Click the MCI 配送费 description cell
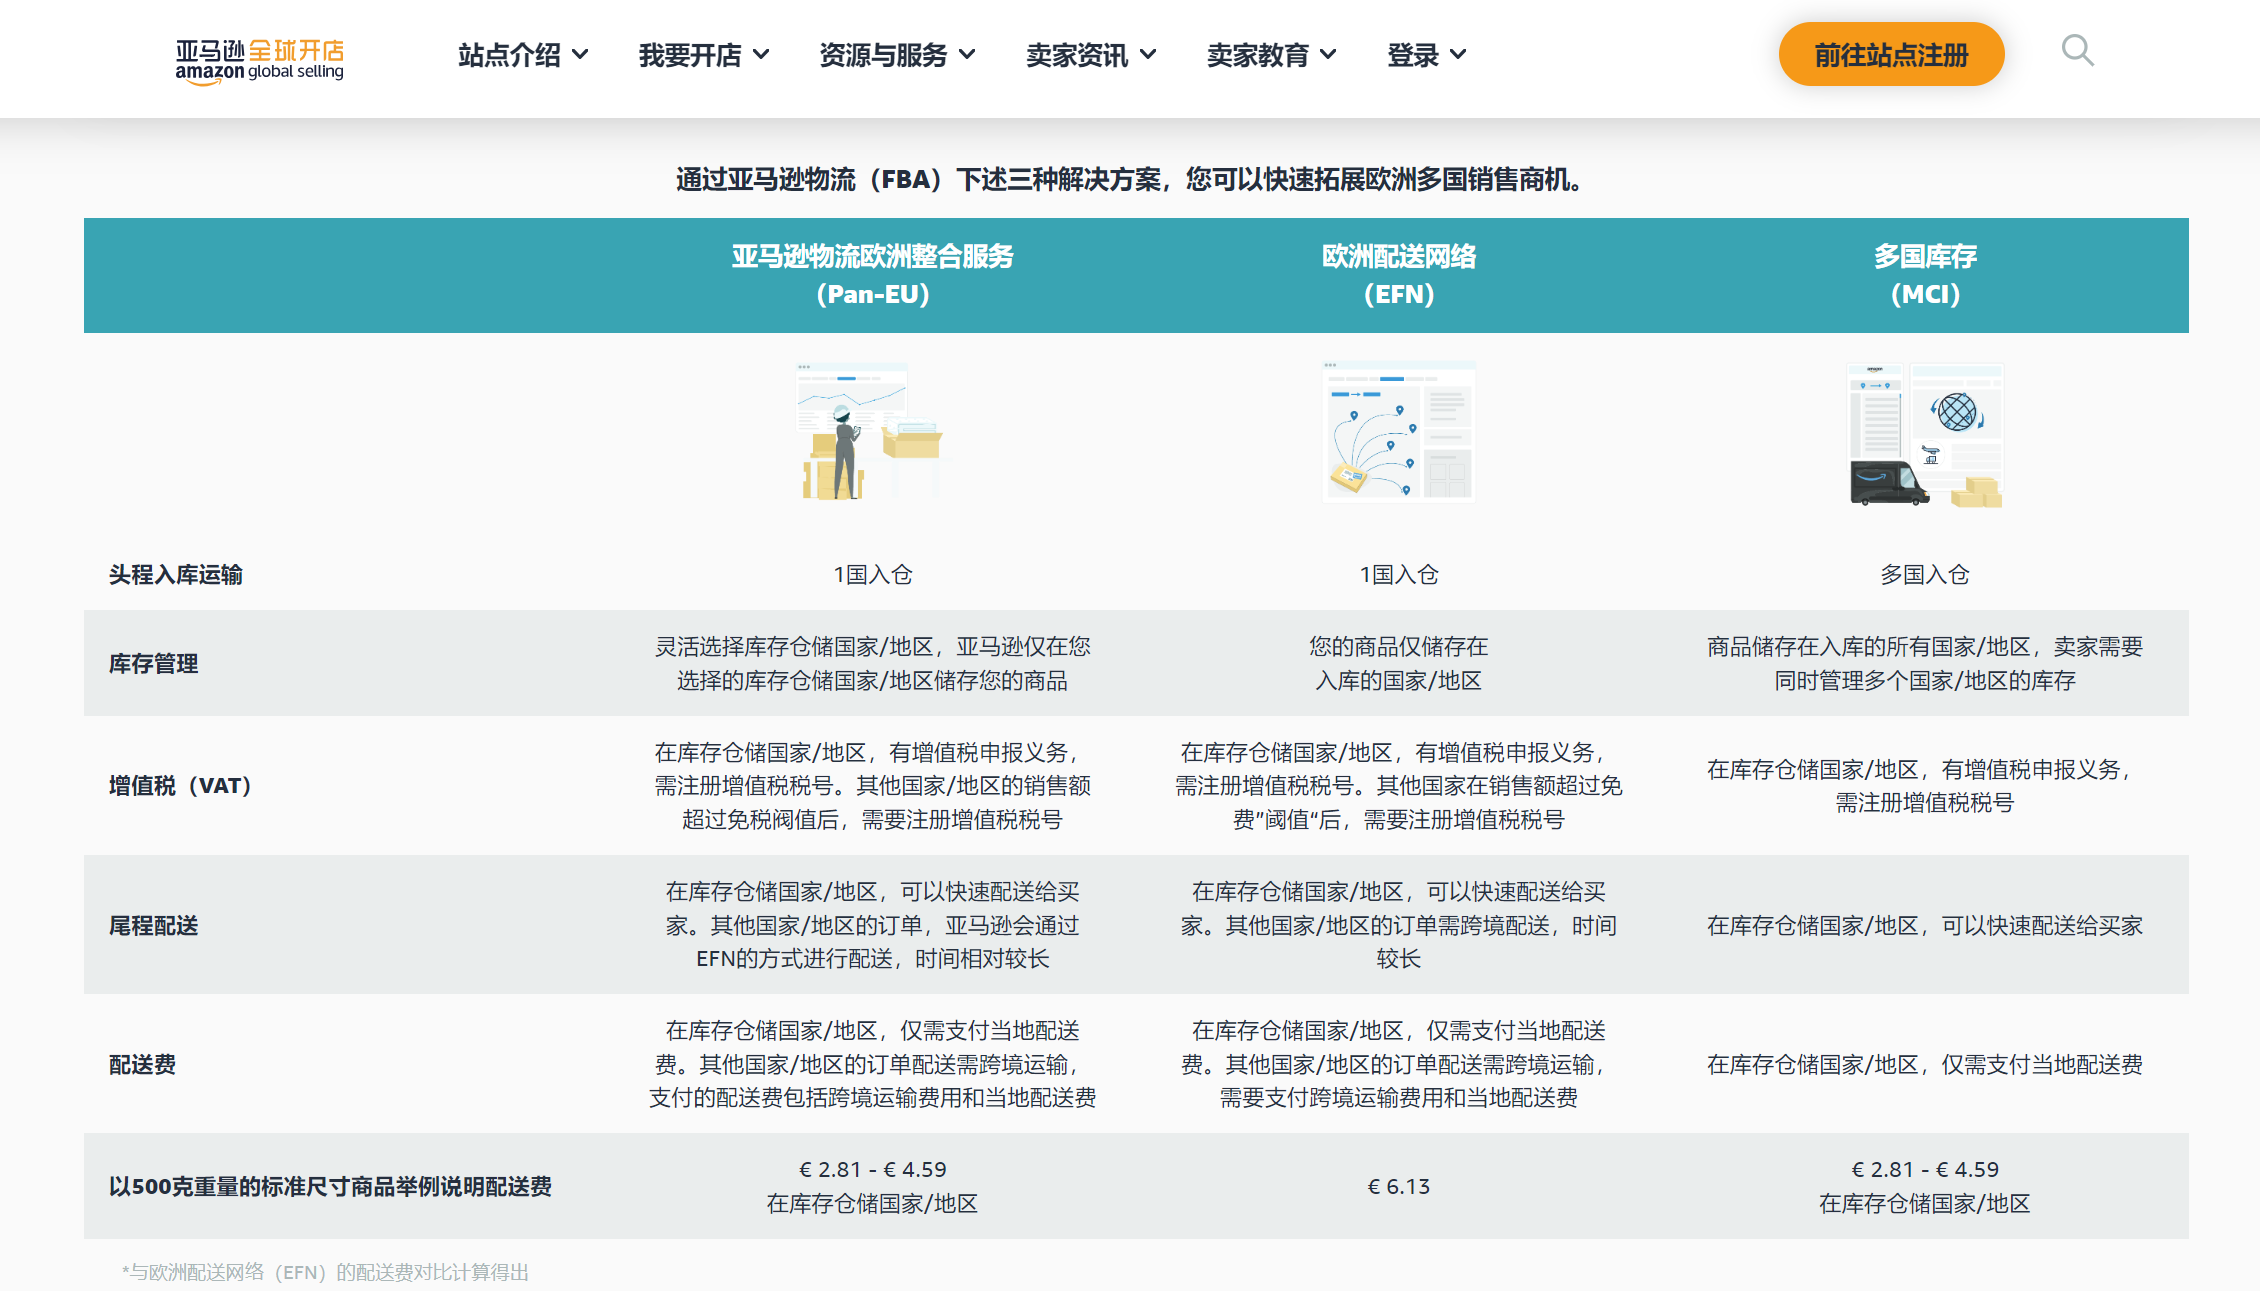 (1925, 1065)
